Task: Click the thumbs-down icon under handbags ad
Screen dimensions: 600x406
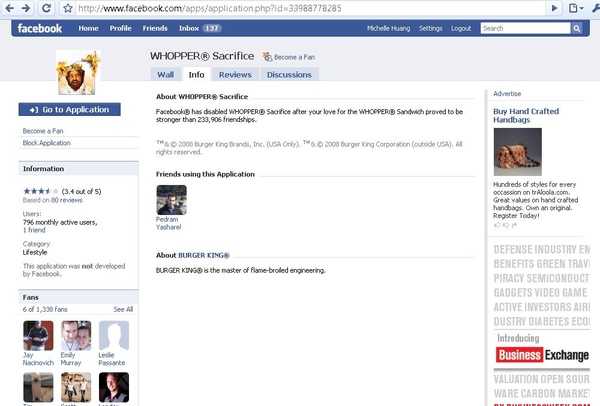Action: (506, 225)
